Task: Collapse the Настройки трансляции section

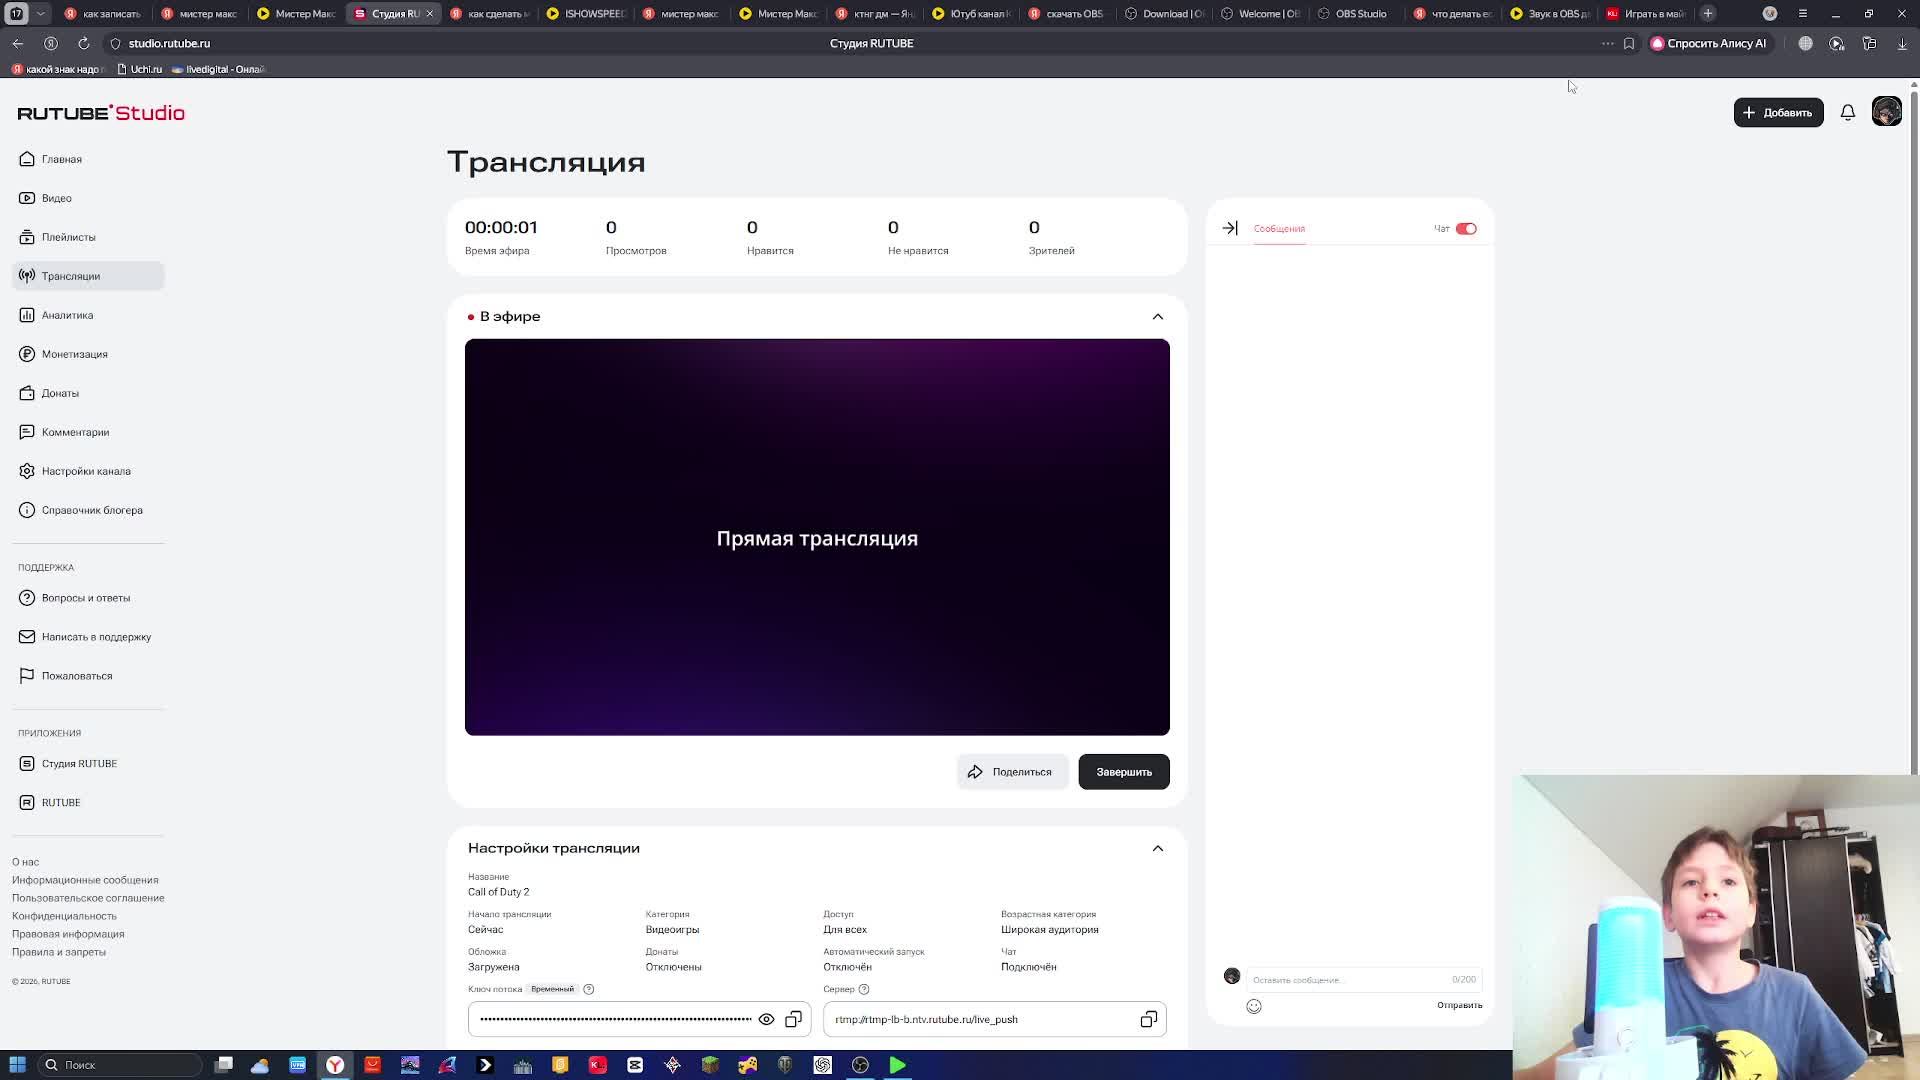Action: (1157, 848)
